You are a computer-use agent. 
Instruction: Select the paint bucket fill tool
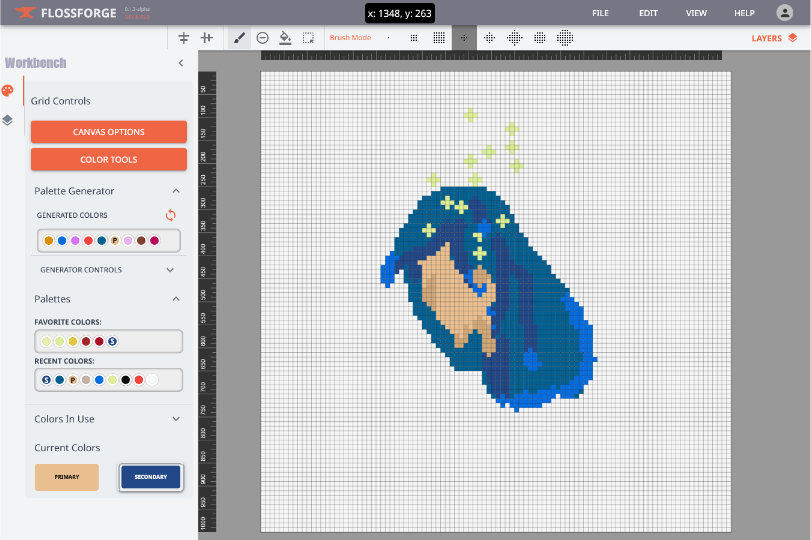285,38
